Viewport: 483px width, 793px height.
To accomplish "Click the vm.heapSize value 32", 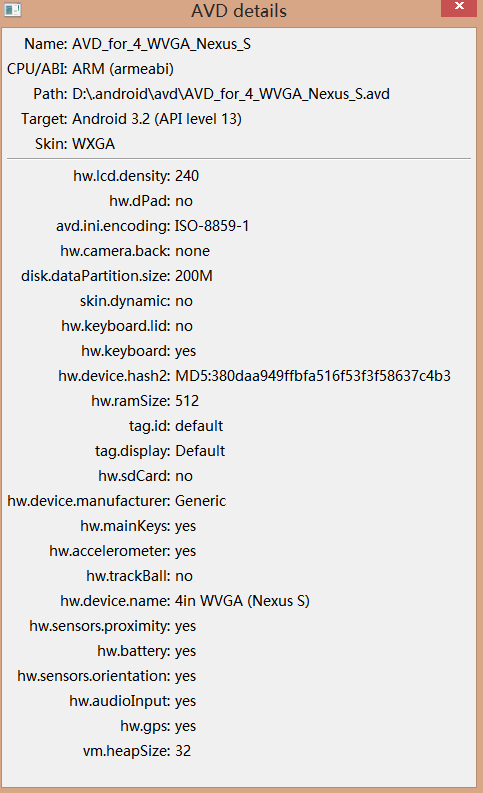I will pyautogui.click(x=183, y=751).
